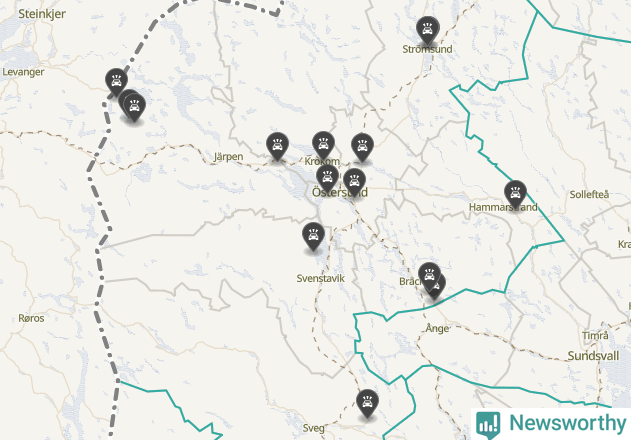Open the northernmost car marker near the Norwegian border
The image size is (631, 440).
(116, 82)
